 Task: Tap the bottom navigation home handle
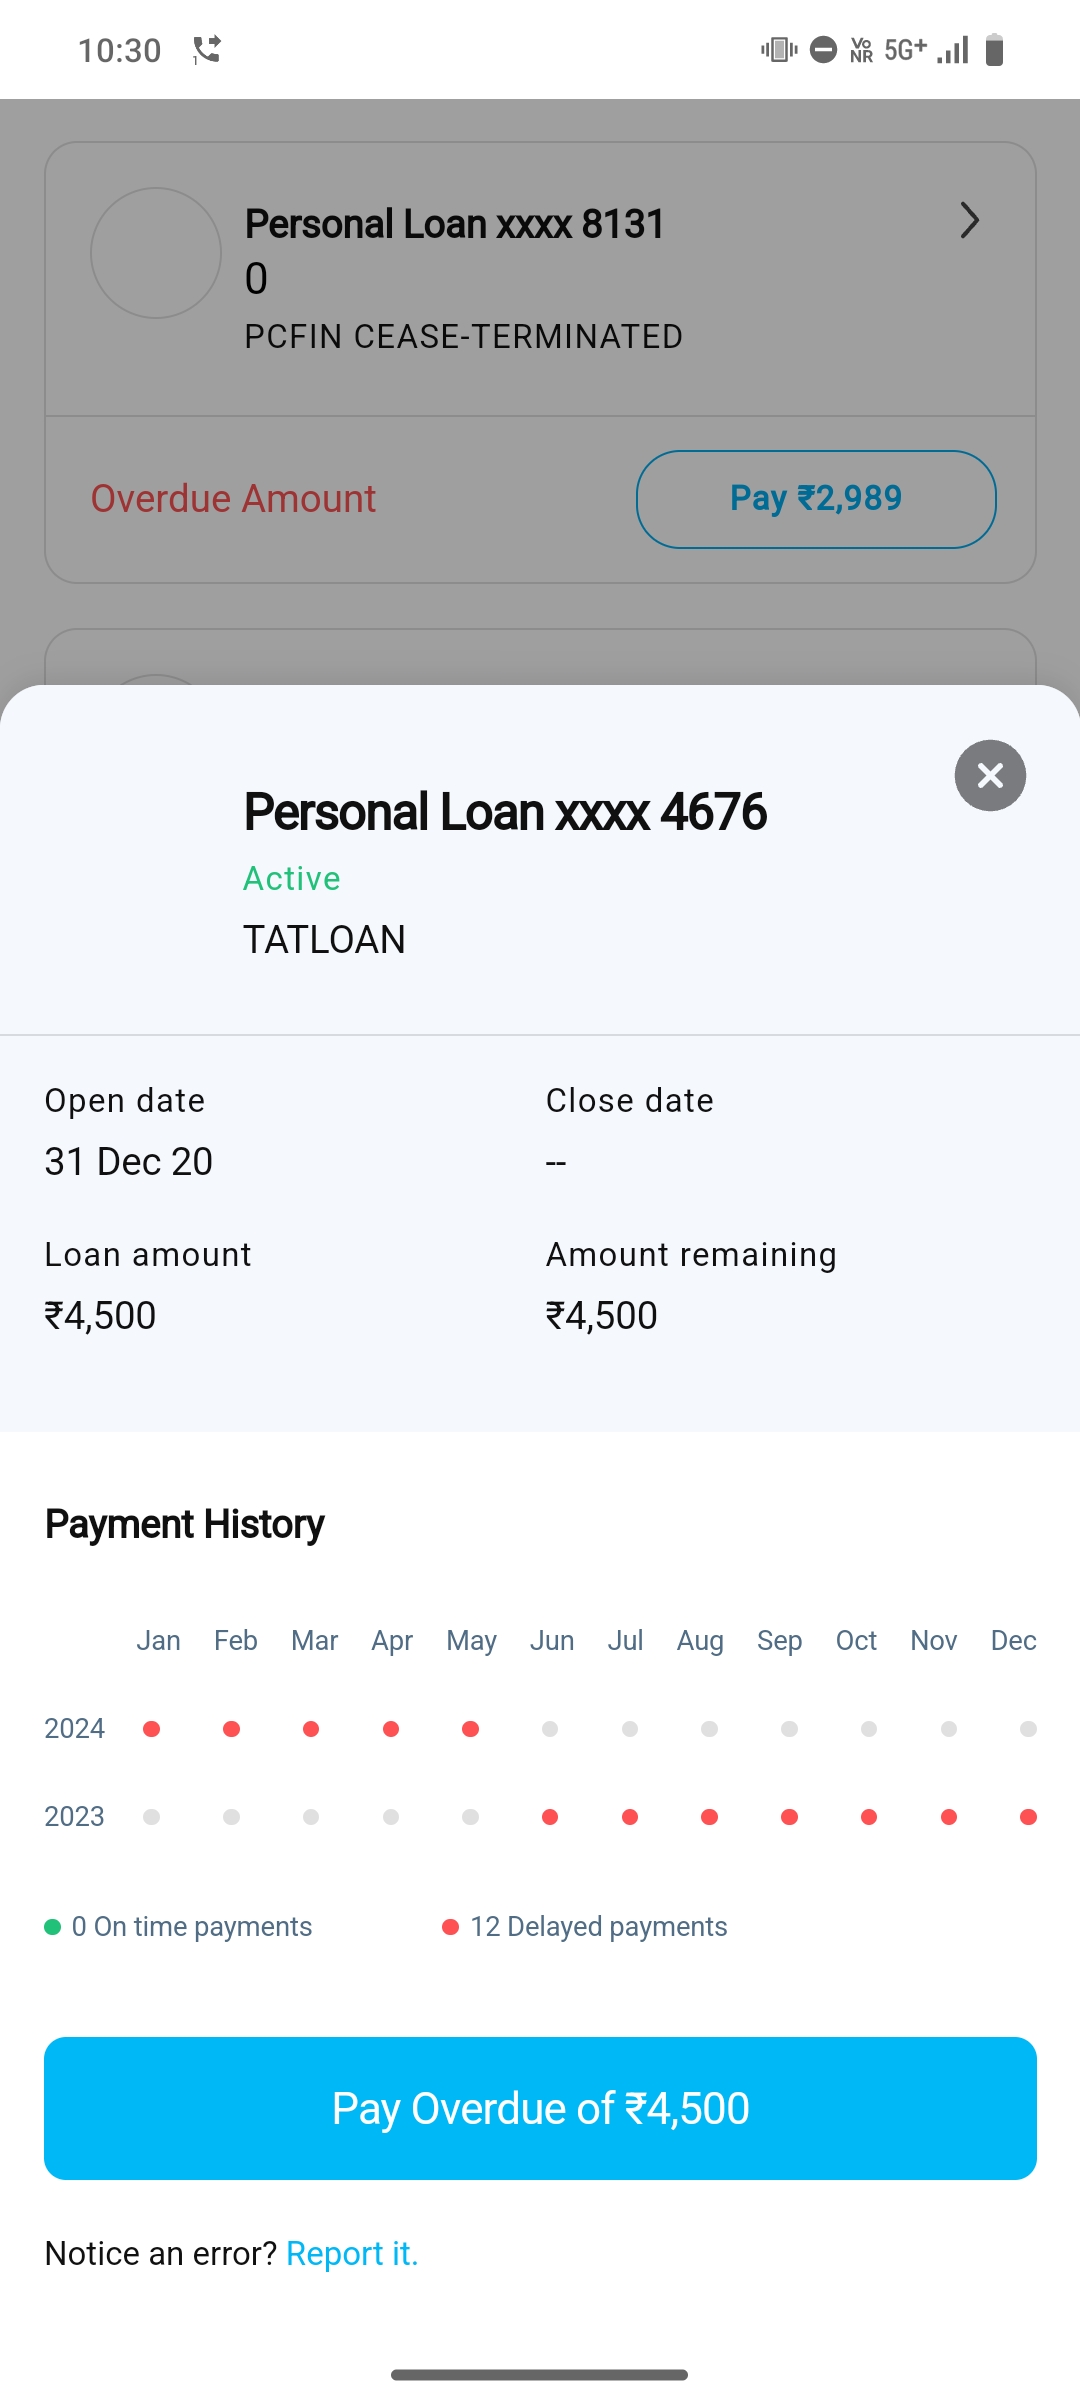(540, 2375)
